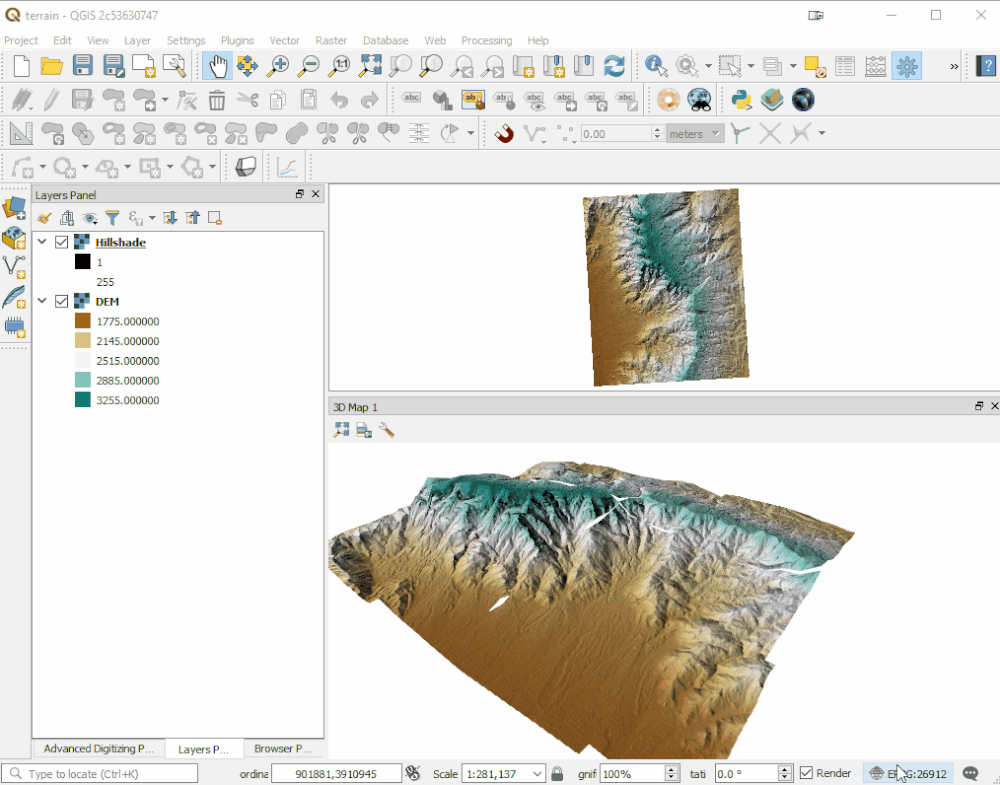
Task: Click the delete selected trash icon
Action: coord(217,100)
